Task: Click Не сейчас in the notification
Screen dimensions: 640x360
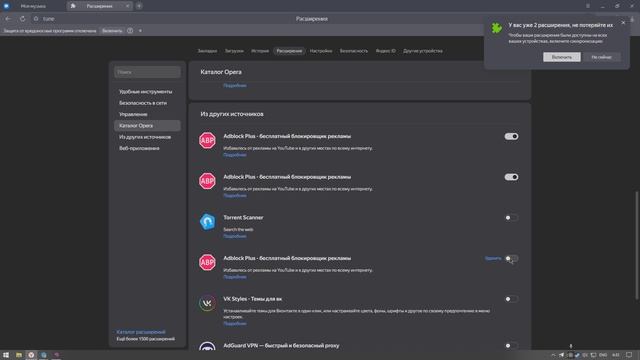Action: tap(602, 57)
